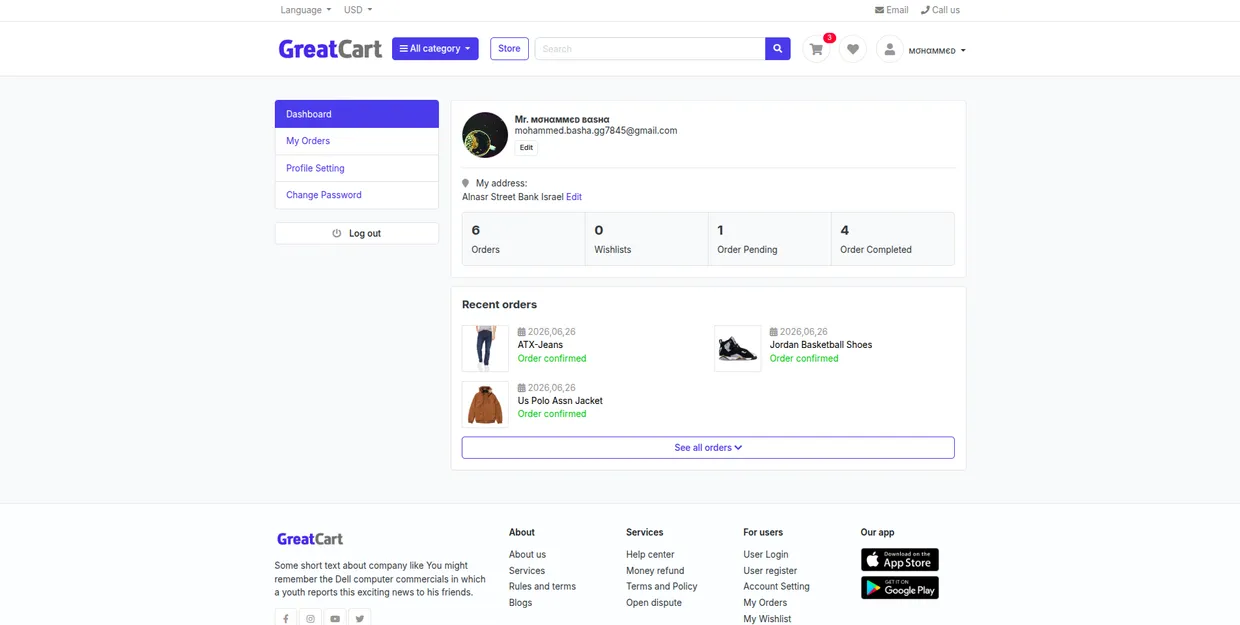Open the wishlist heart icon

click(x=853, y=49)
